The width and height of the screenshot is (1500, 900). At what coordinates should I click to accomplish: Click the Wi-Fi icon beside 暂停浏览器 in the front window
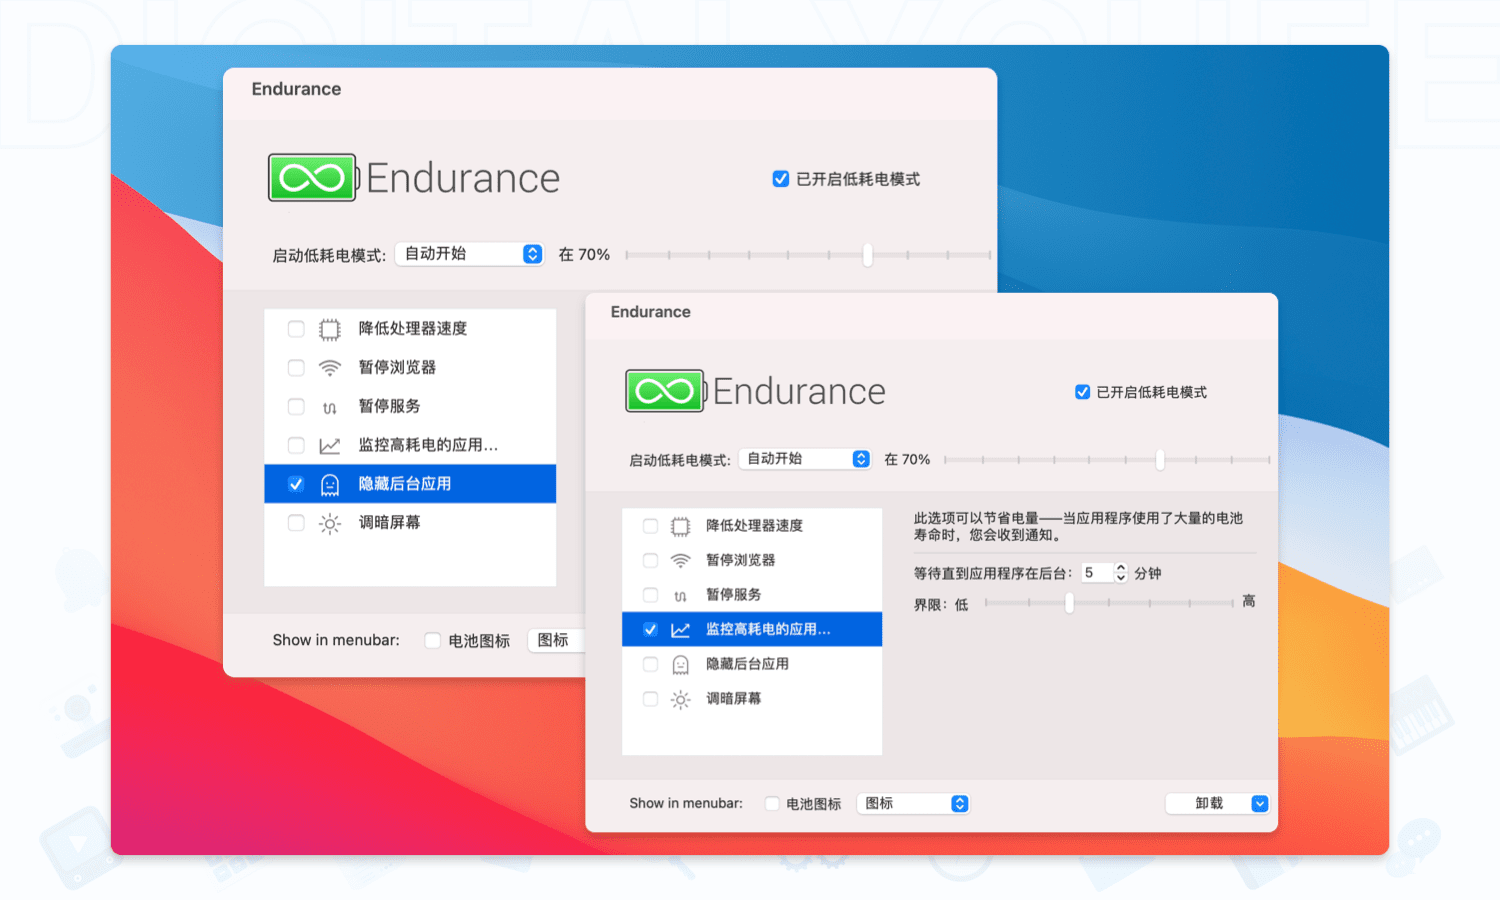(680, 560)
